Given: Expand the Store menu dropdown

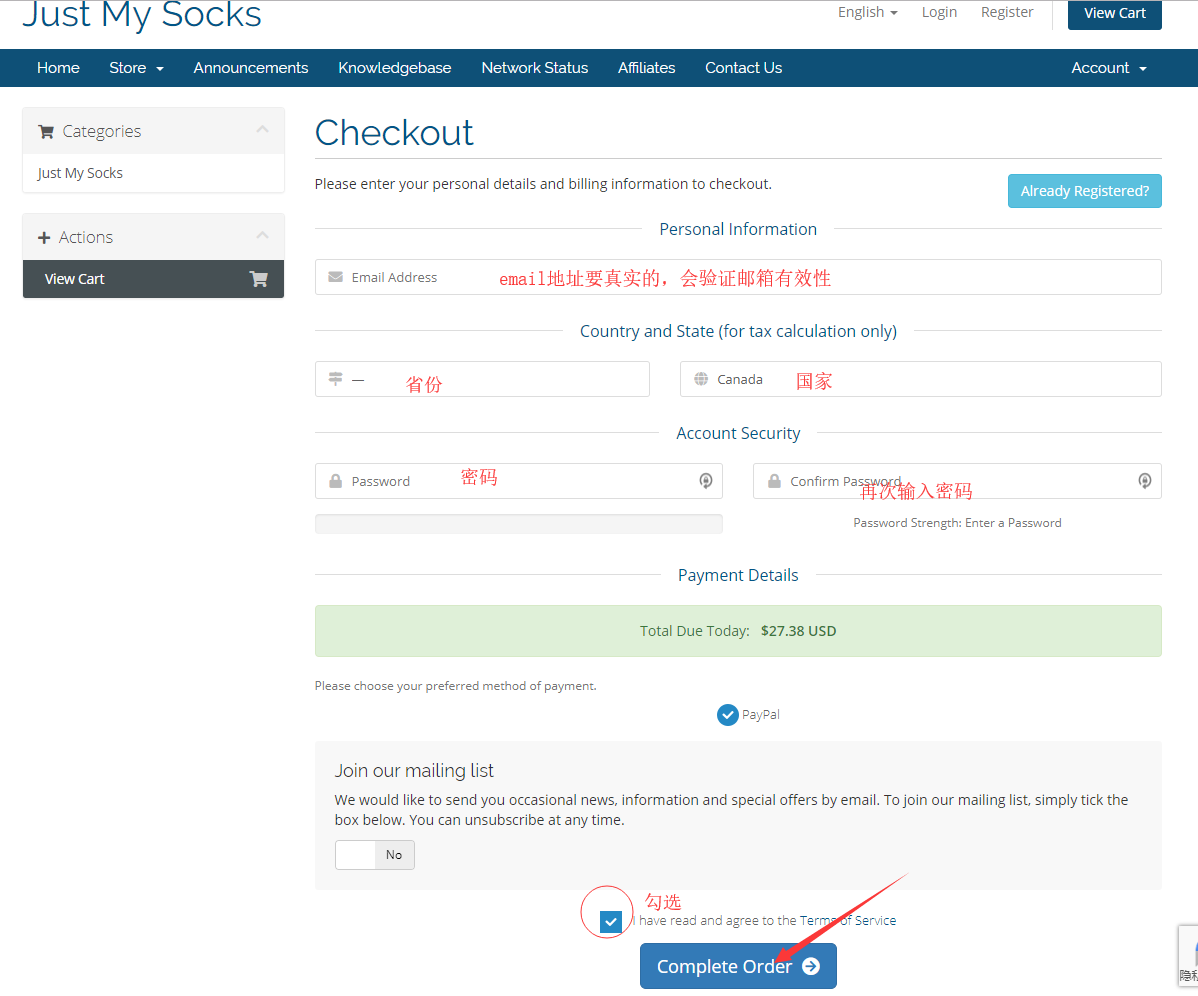Looking at the screenshot, I should click(136, 68).
